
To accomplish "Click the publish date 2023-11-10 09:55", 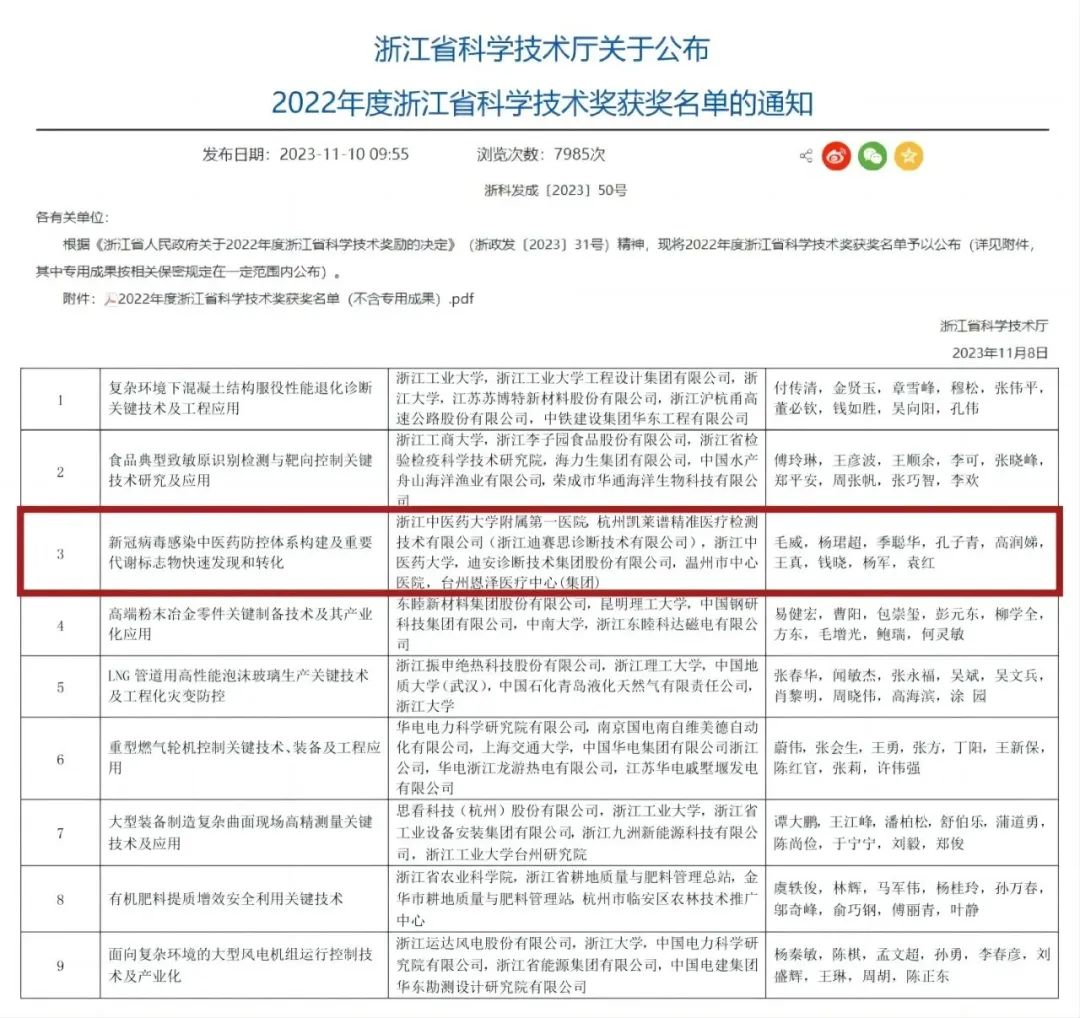I will tap(344, 154).
